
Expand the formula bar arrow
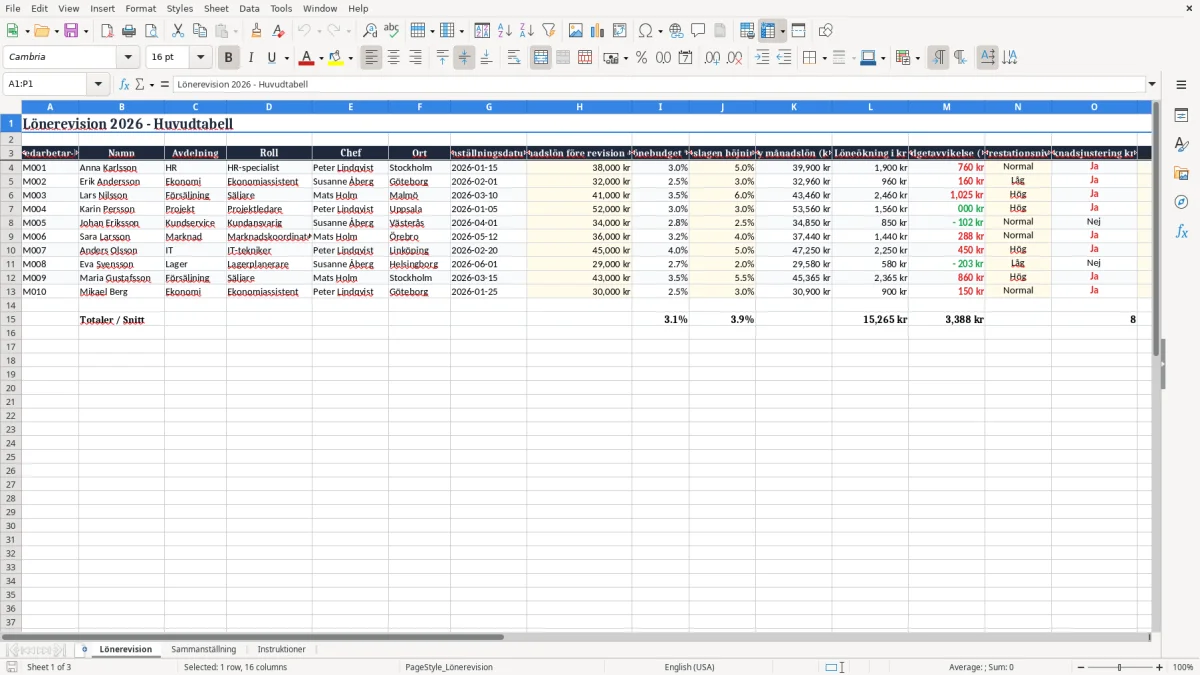[1152, 84]
